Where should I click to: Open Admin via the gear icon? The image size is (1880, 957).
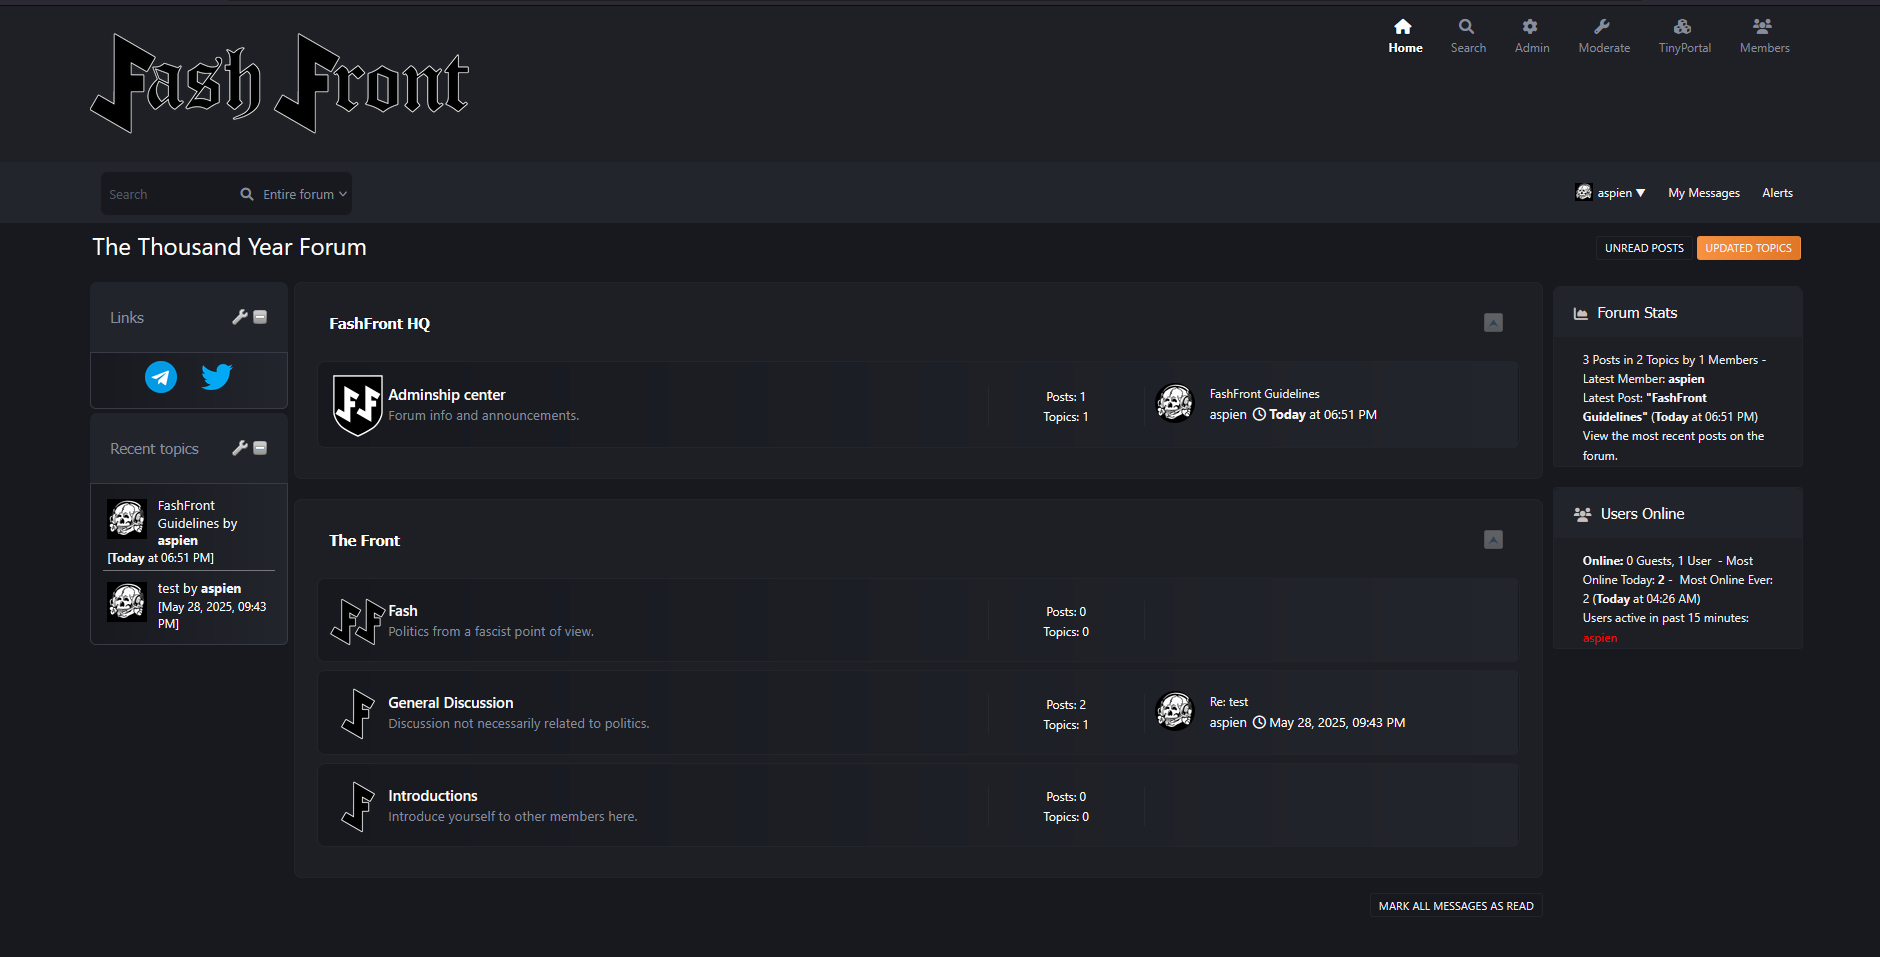[x=1530, y=27]
